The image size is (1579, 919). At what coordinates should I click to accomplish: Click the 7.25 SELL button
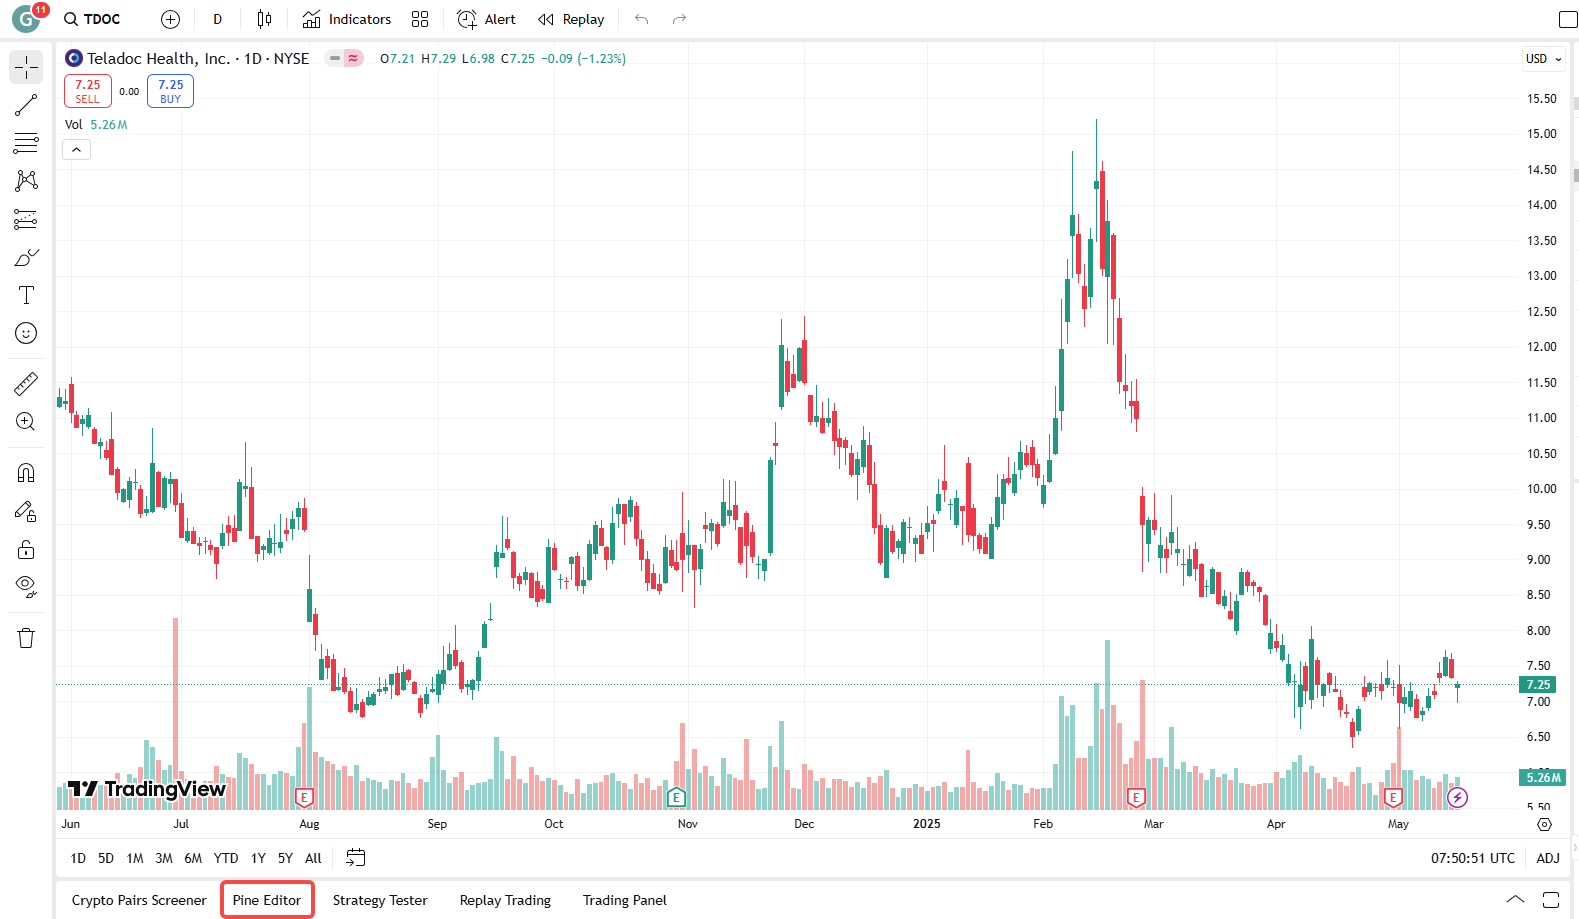click(x=88, y=91)
